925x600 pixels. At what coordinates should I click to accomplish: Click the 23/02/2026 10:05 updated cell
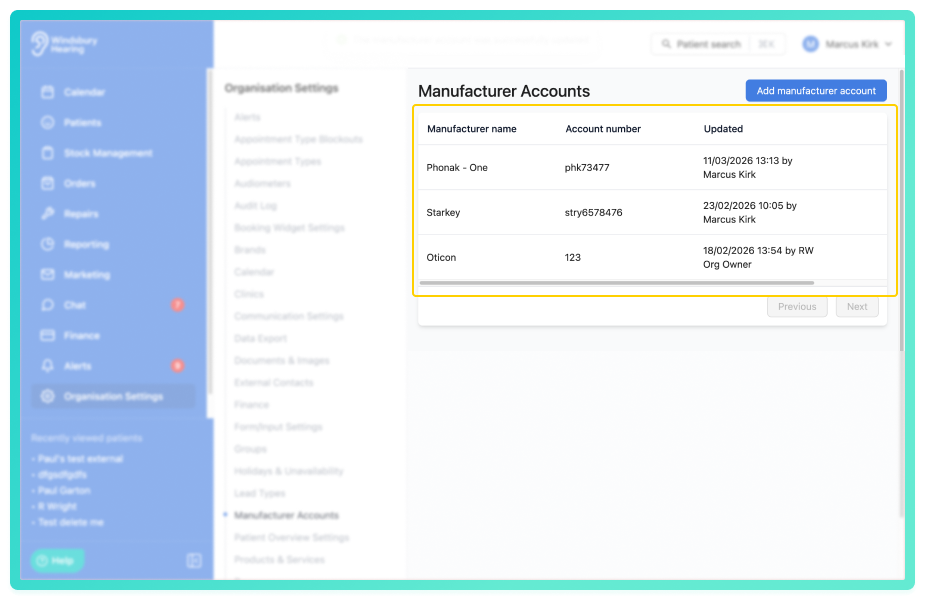tap(750, 212)
